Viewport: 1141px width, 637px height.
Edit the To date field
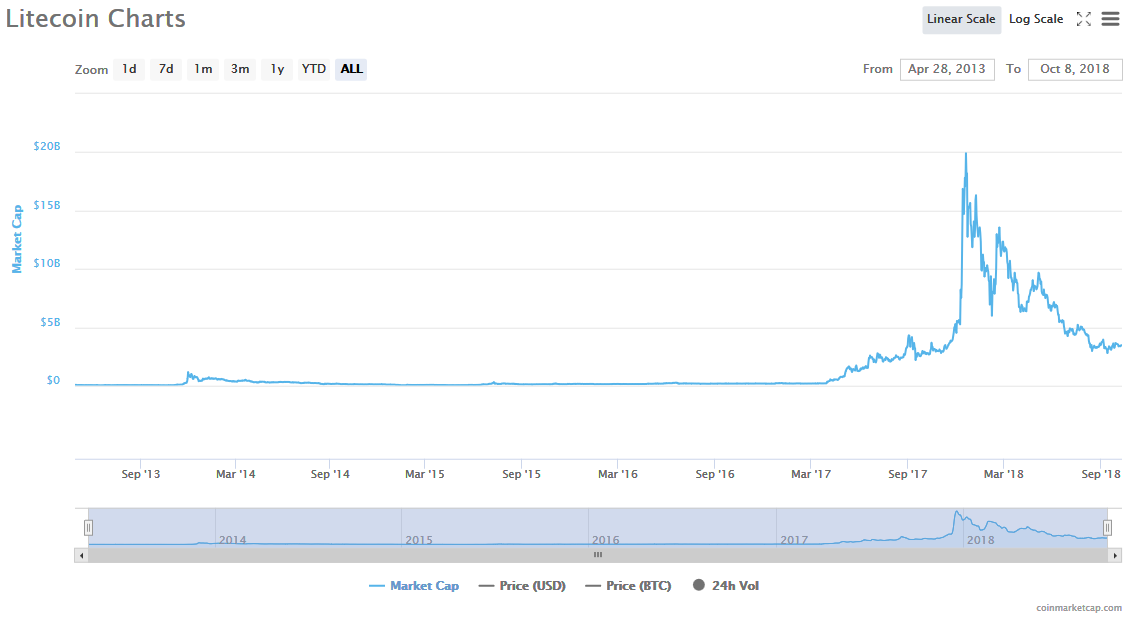1075,69
